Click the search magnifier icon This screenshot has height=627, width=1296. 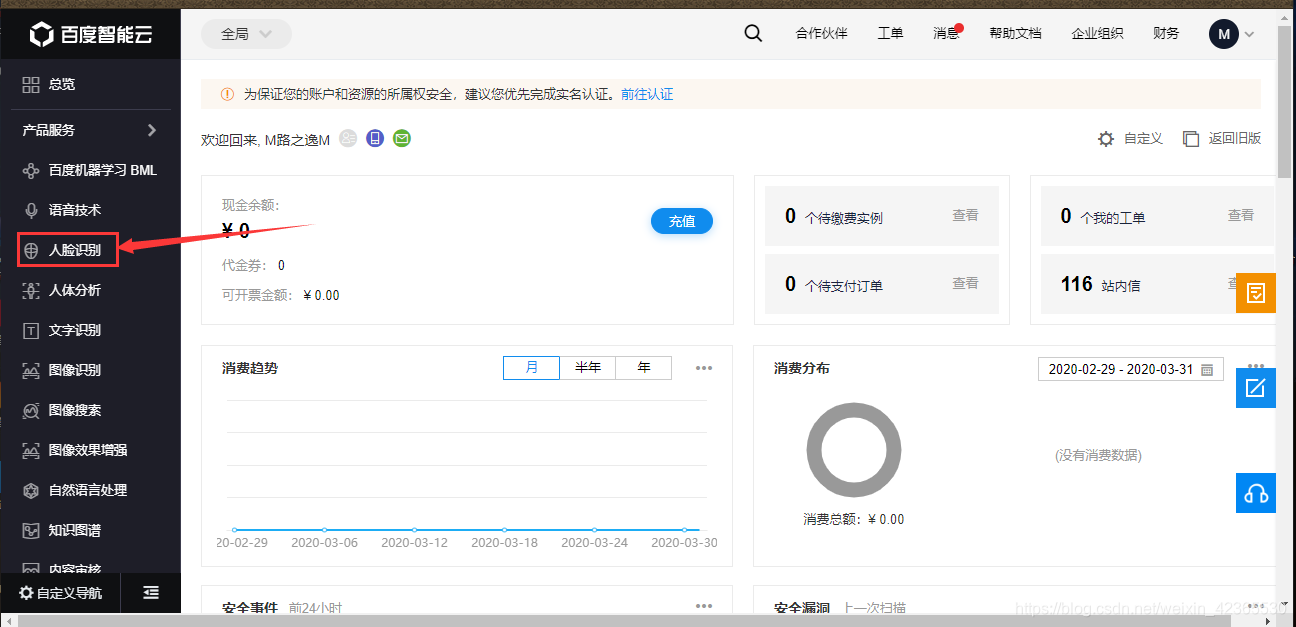[x=753, y=33]
